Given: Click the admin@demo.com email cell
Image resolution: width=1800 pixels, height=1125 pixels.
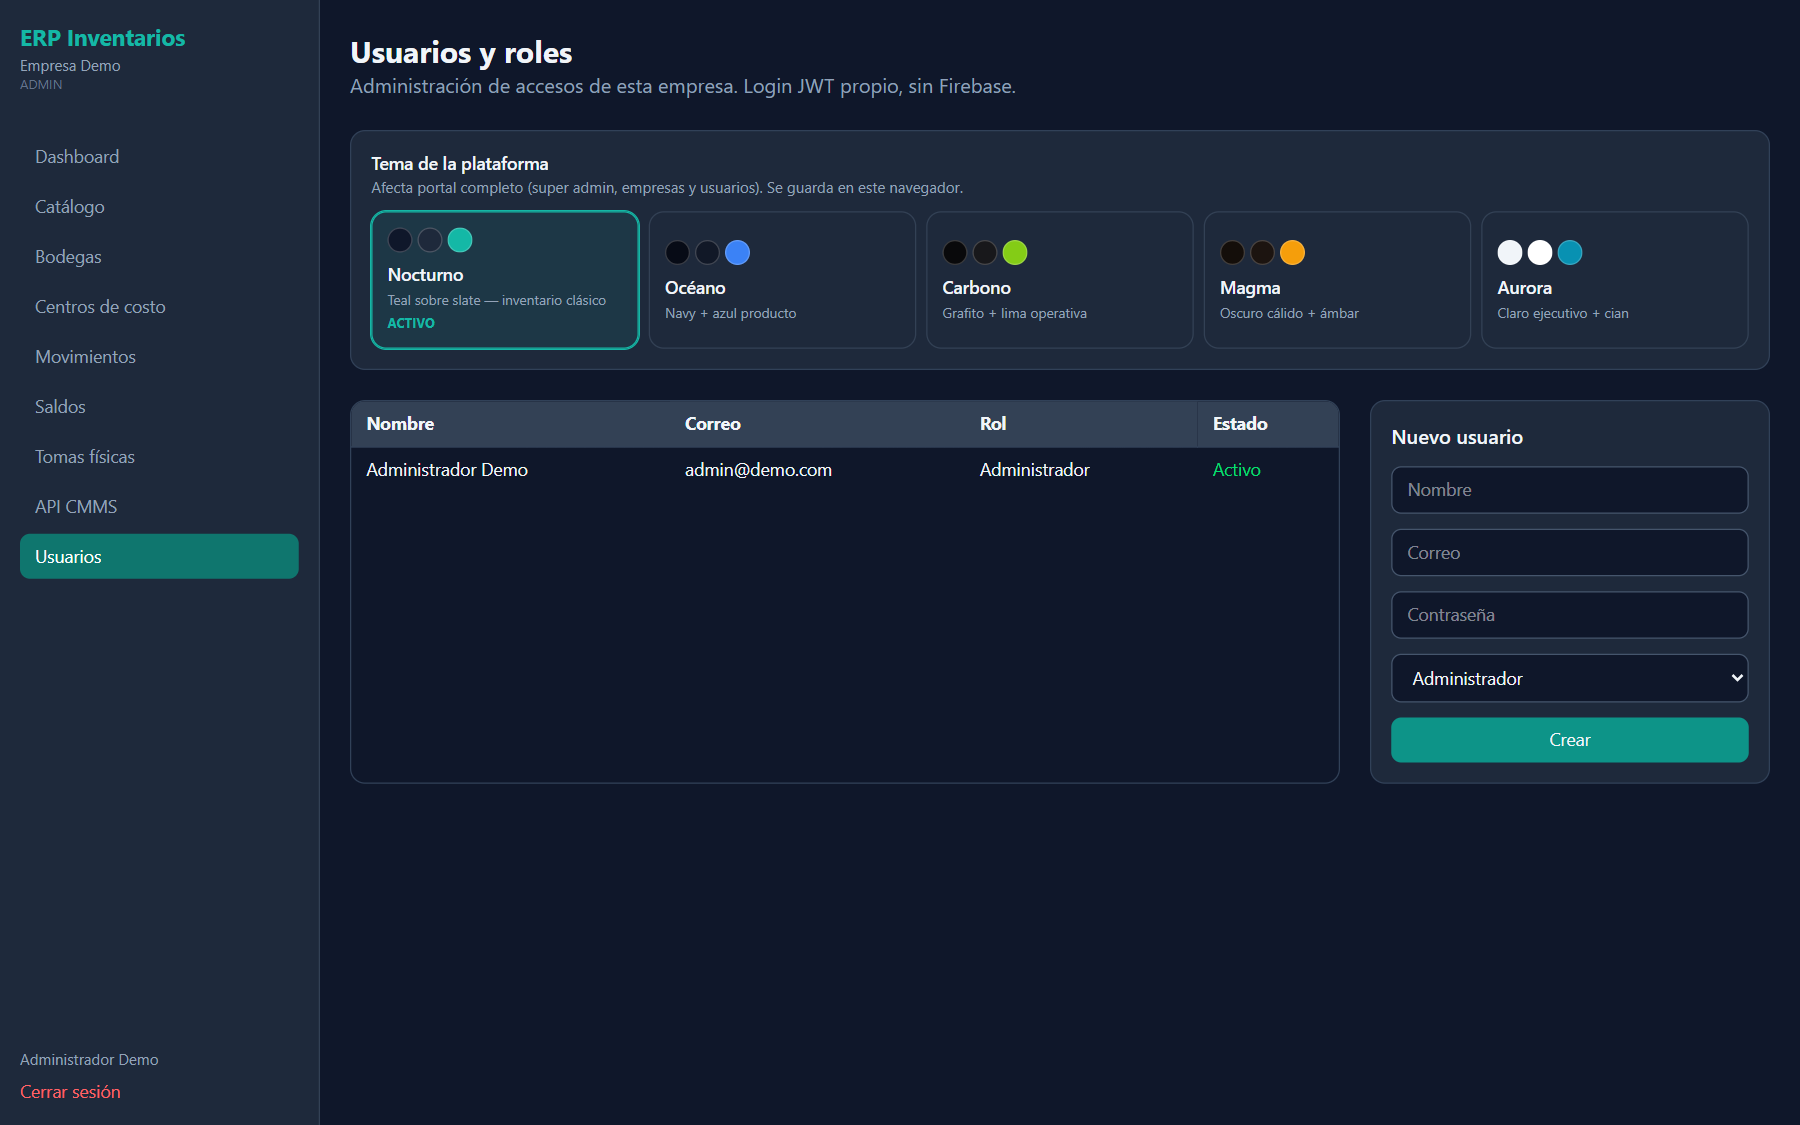Looking at the screenshot, I should pyautogui.click(x=758, y=470).
